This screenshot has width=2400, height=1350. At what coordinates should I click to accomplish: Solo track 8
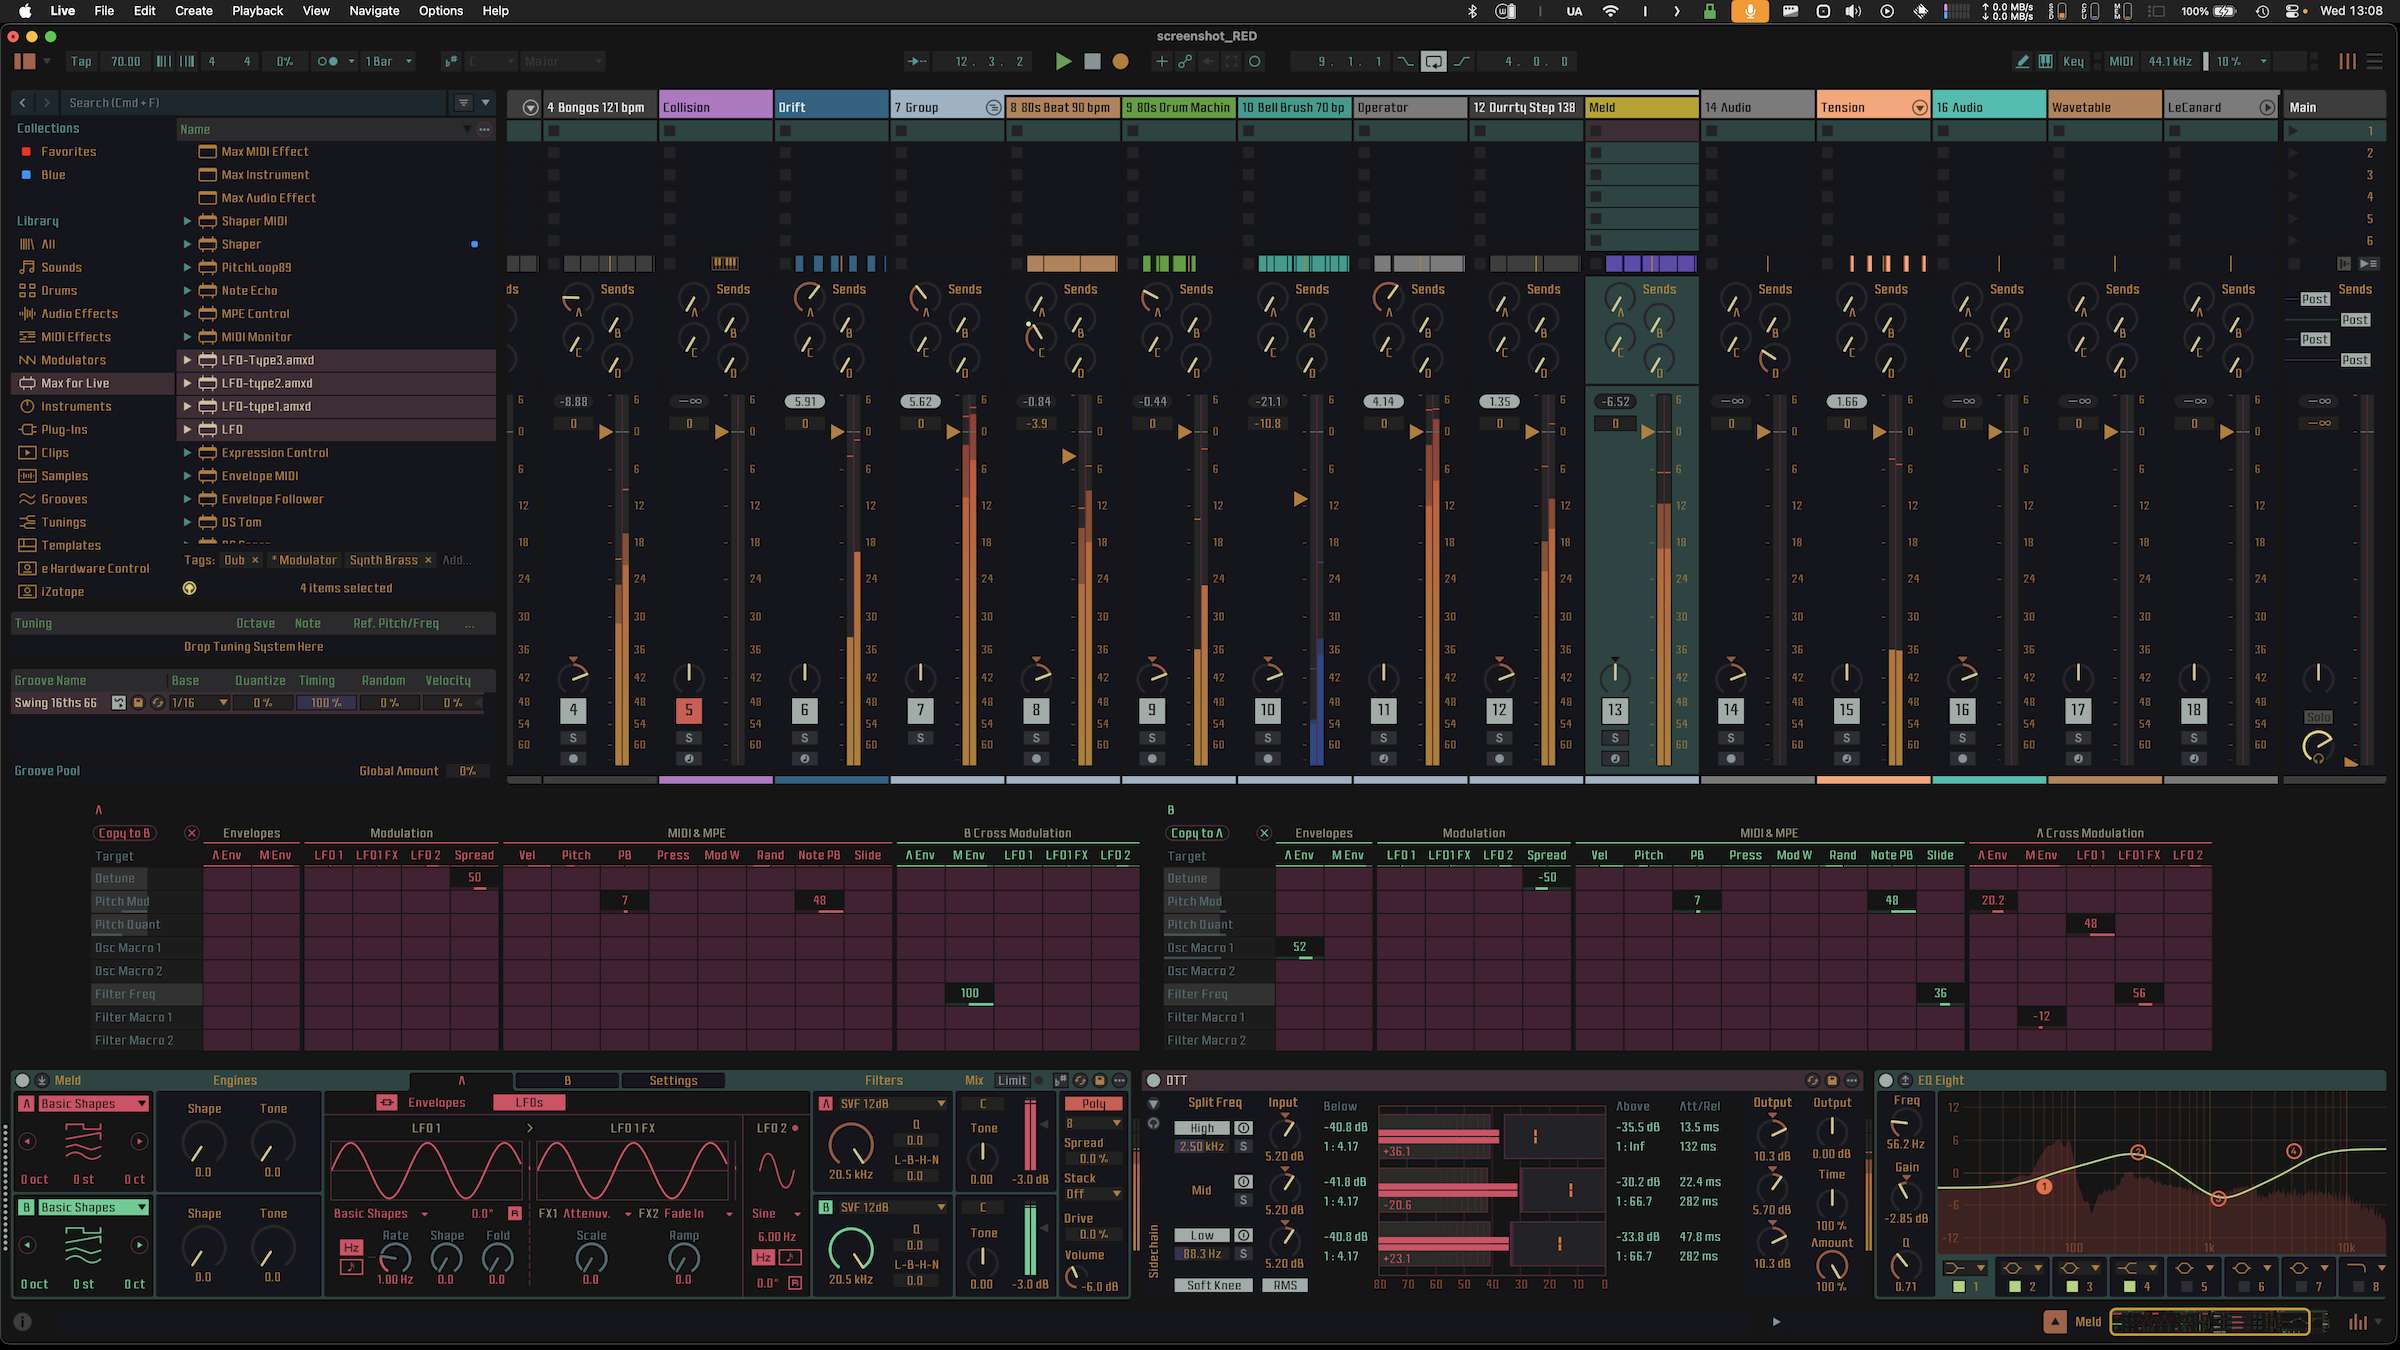pos(1036,738)
